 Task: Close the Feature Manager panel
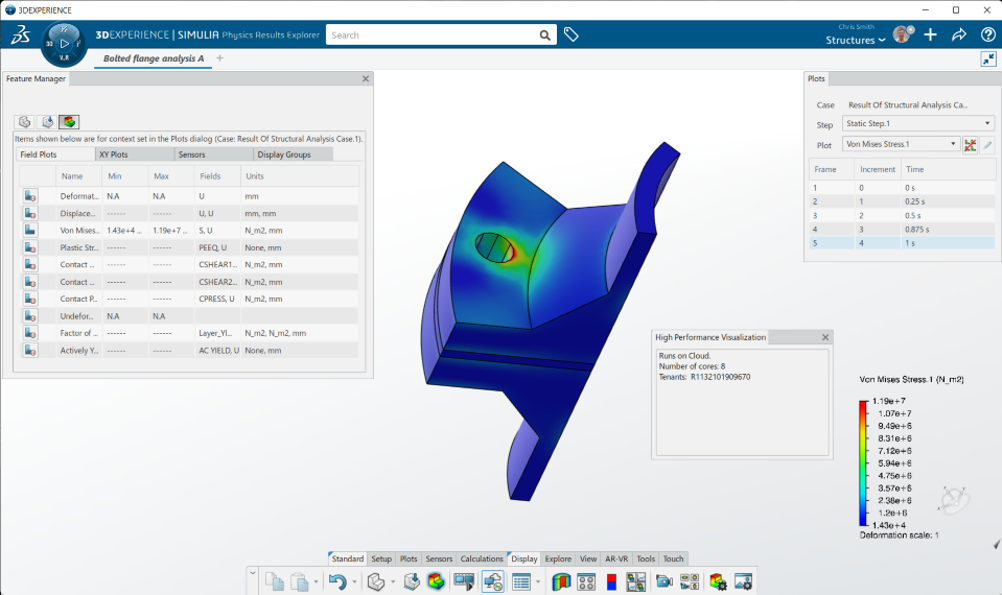click(x=366, y=79)
